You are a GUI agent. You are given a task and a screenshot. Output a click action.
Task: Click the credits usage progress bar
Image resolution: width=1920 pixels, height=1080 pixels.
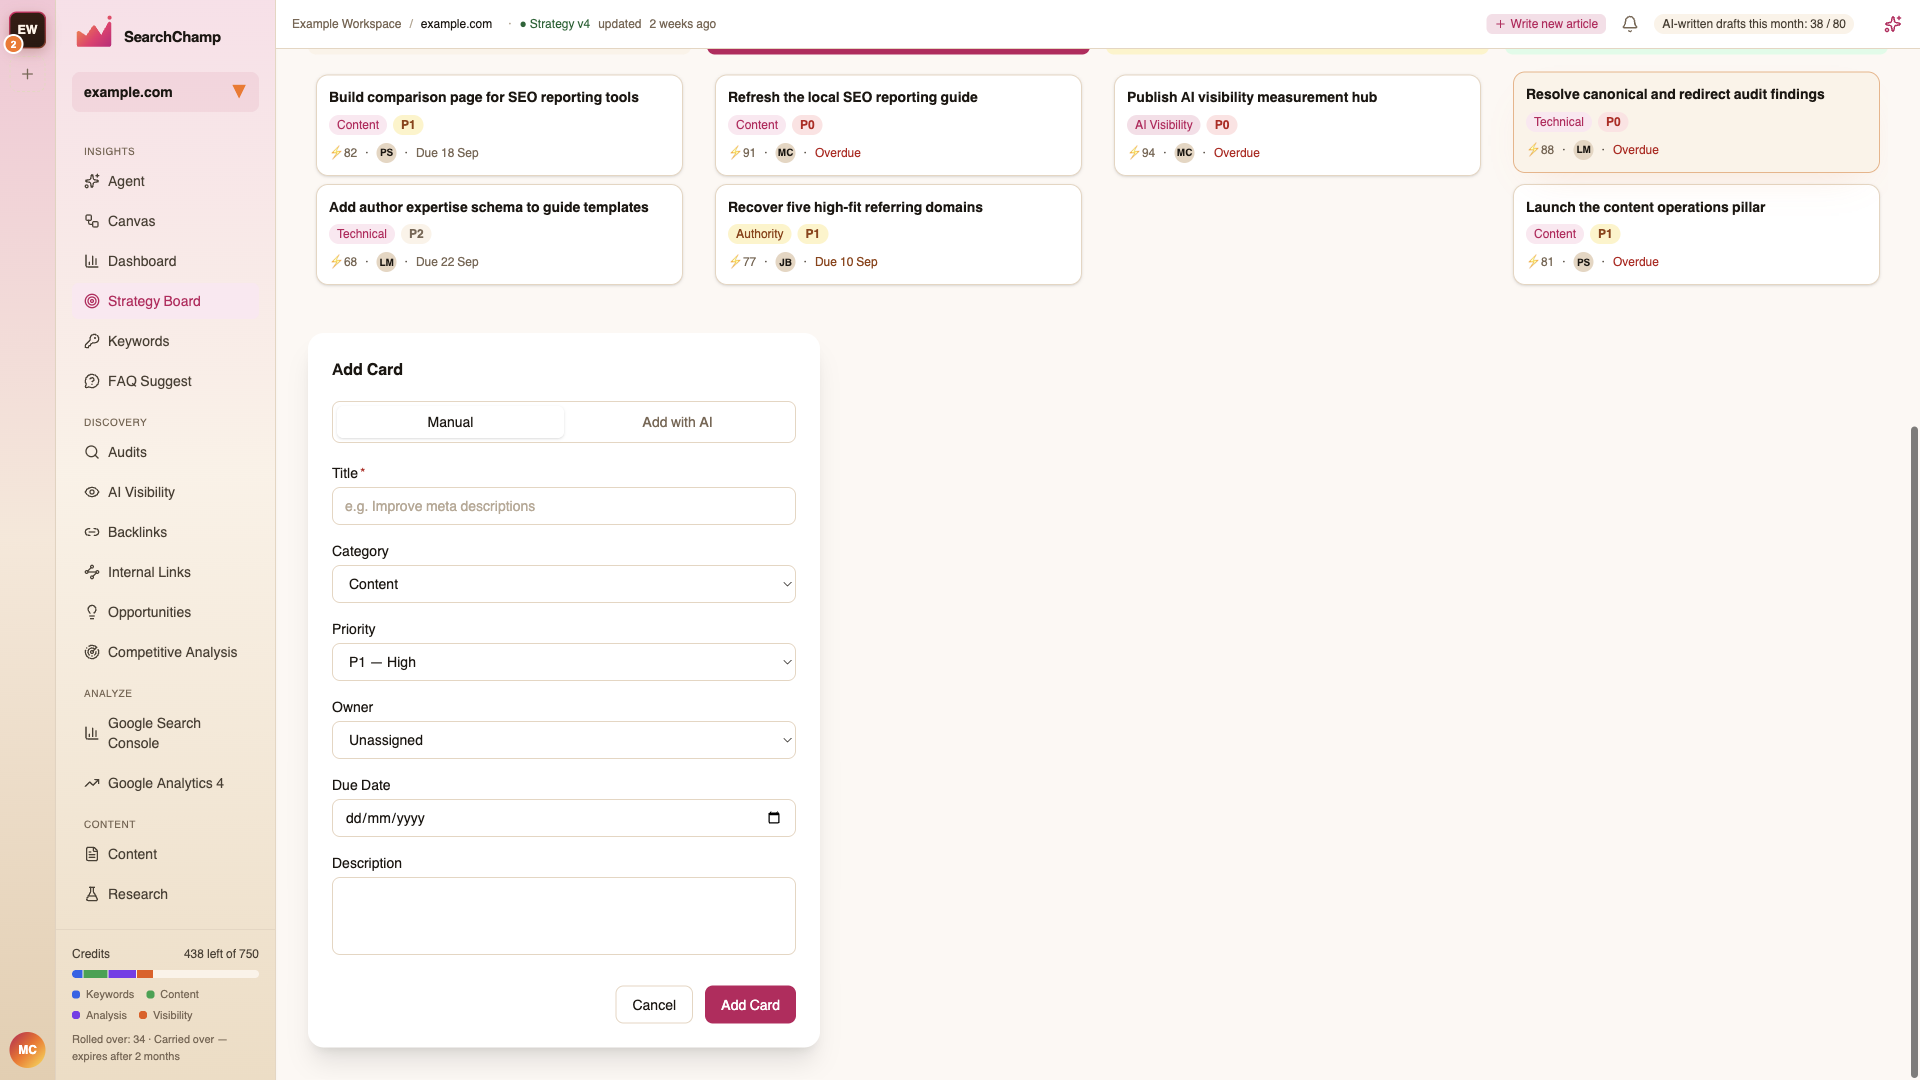tap(165, 974)
